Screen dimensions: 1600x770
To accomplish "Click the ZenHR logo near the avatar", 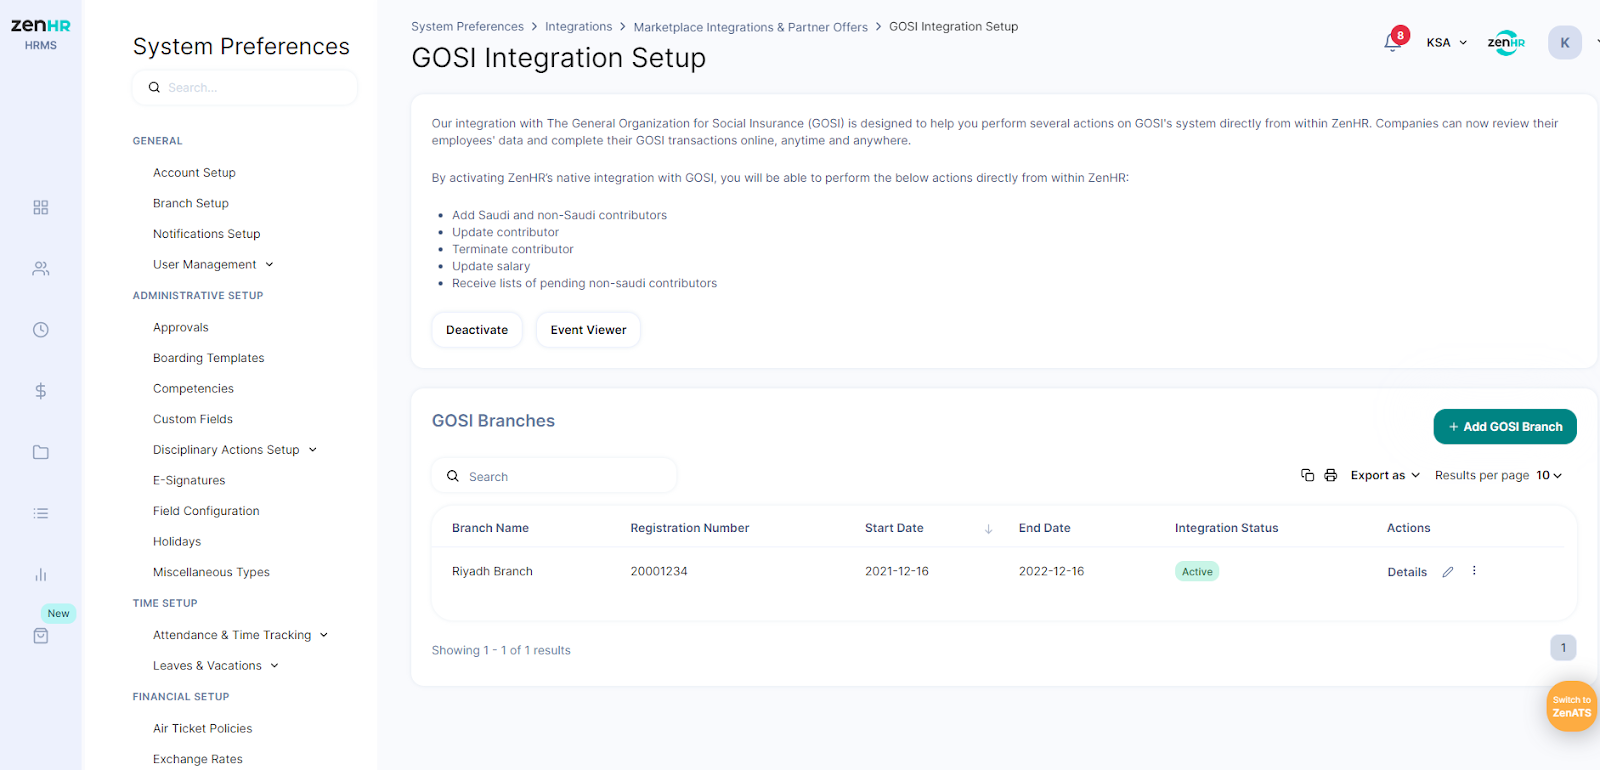I will coord(1506,42).
